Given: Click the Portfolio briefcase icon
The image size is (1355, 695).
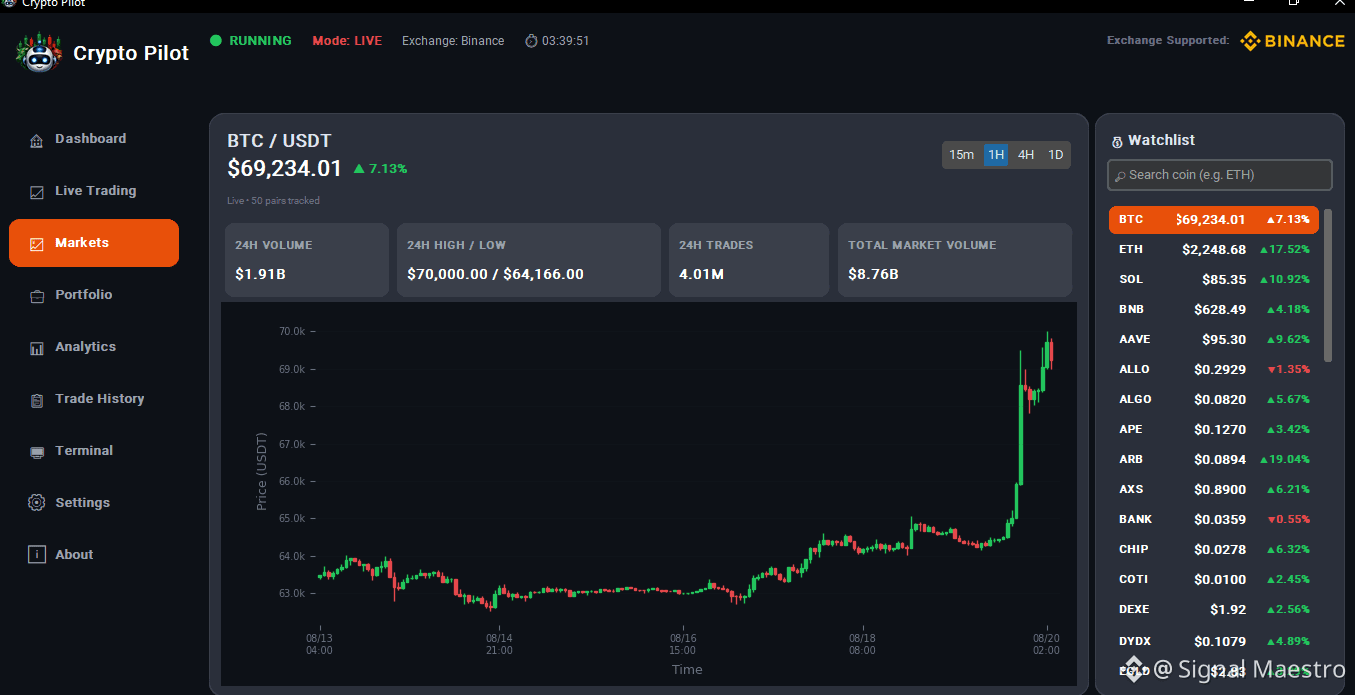Looking at the screenshot, I should pos(37,296).
